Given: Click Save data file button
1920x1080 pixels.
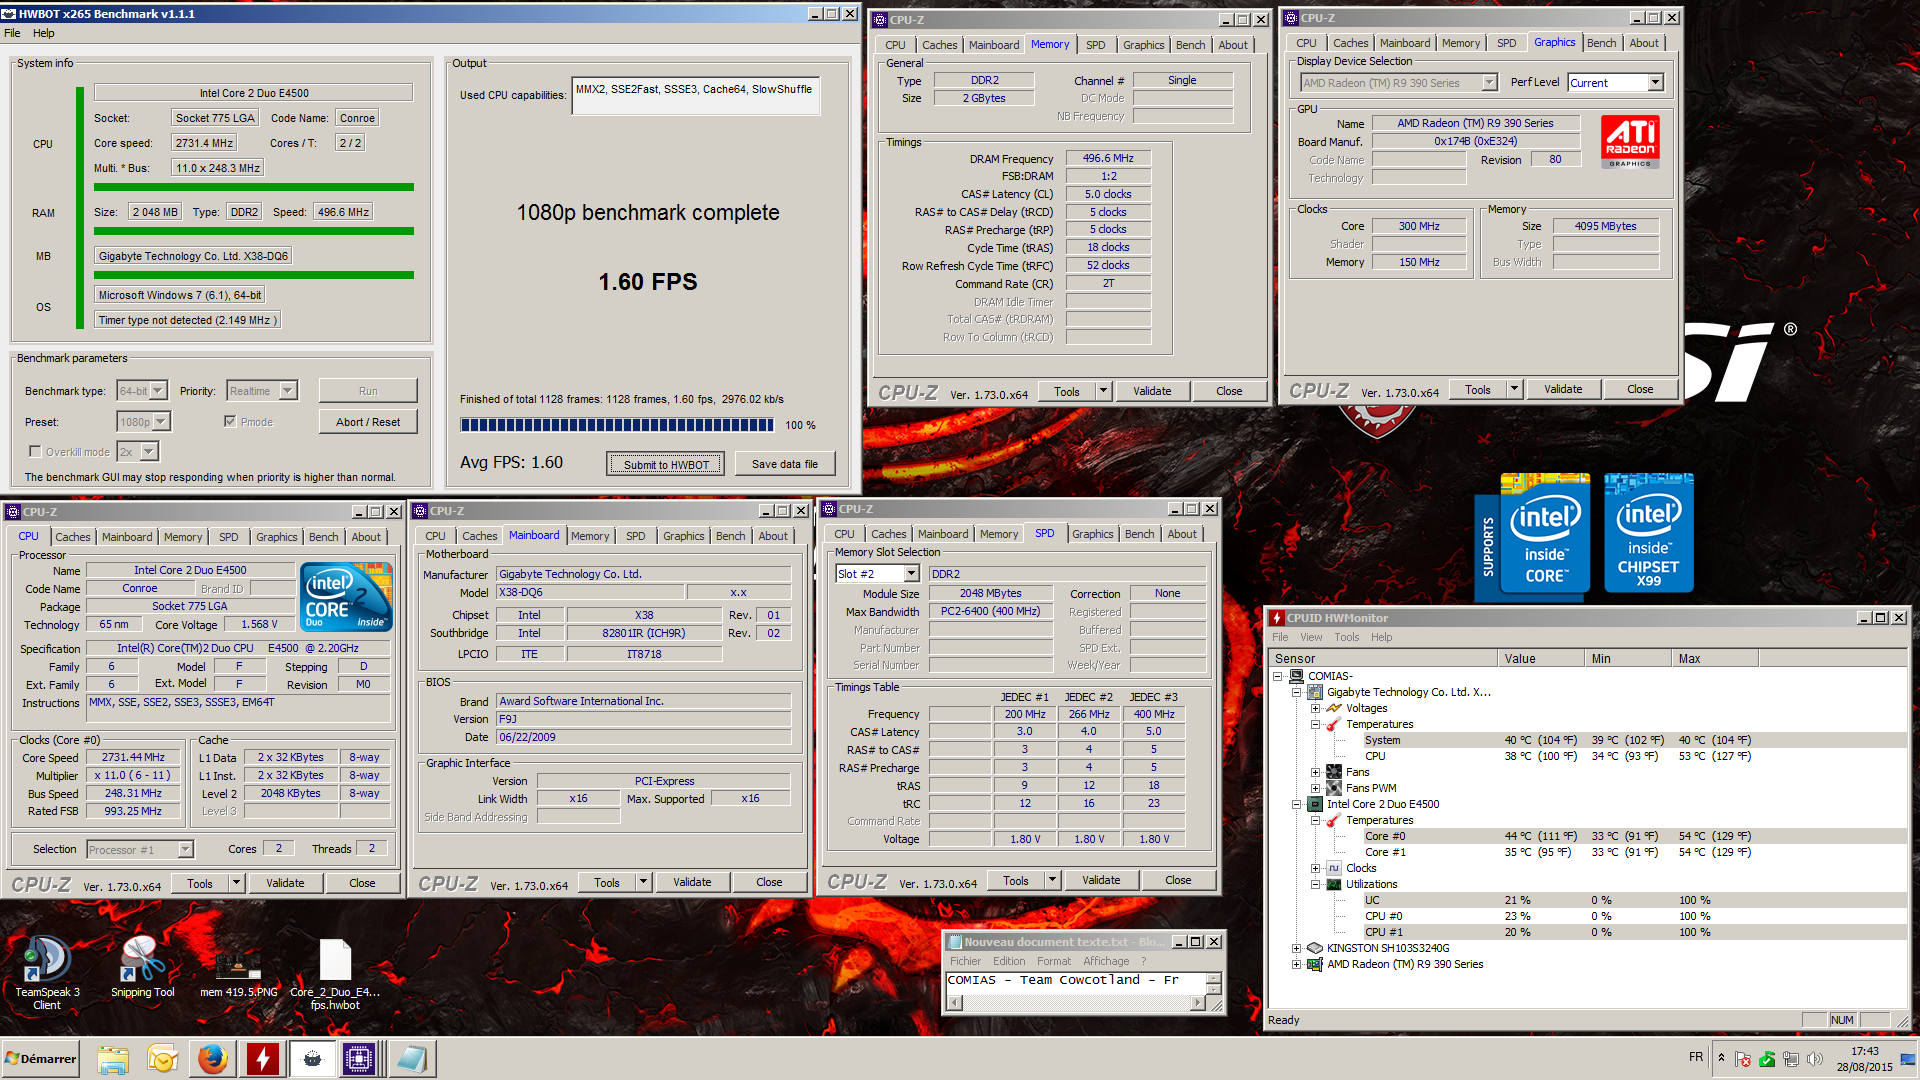Looking at the screenshot, I should [x=784, y=464].
